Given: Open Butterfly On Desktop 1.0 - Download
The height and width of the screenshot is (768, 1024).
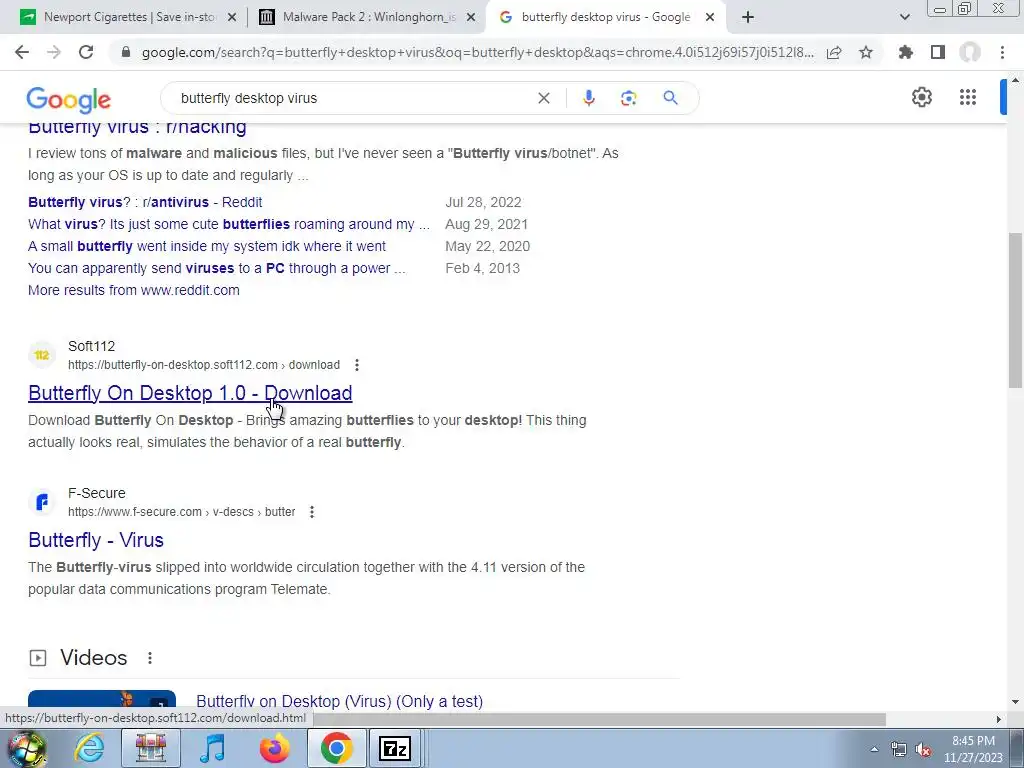Looking at the screenshot, I should tap(190, 392).
